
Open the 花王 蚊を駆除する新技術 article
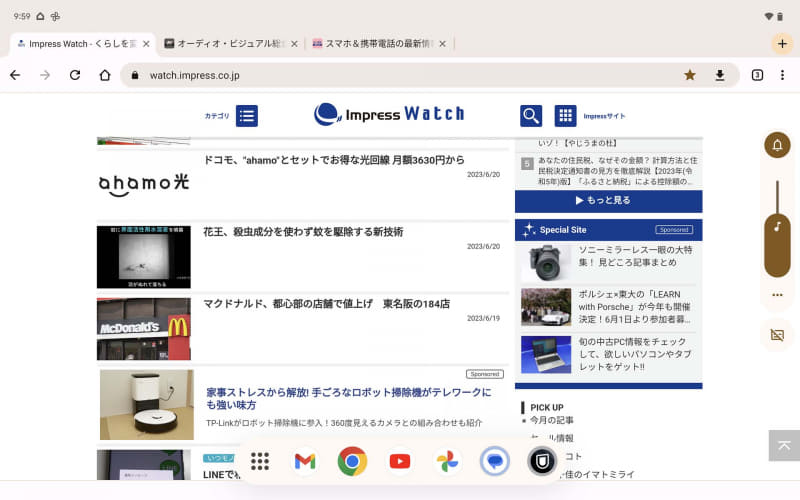click(x=303, y=232)
